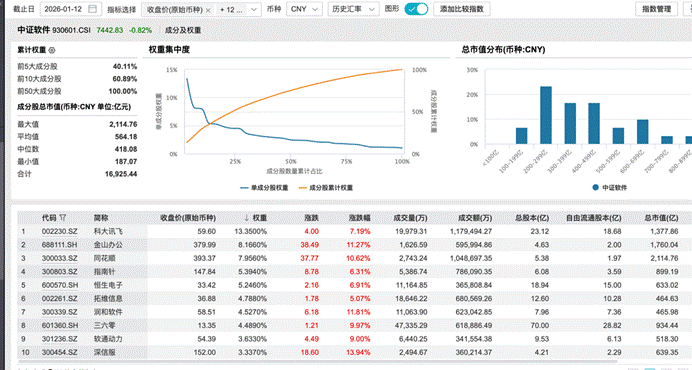Open the filter icon next to 代码 header

coord(63,218)
